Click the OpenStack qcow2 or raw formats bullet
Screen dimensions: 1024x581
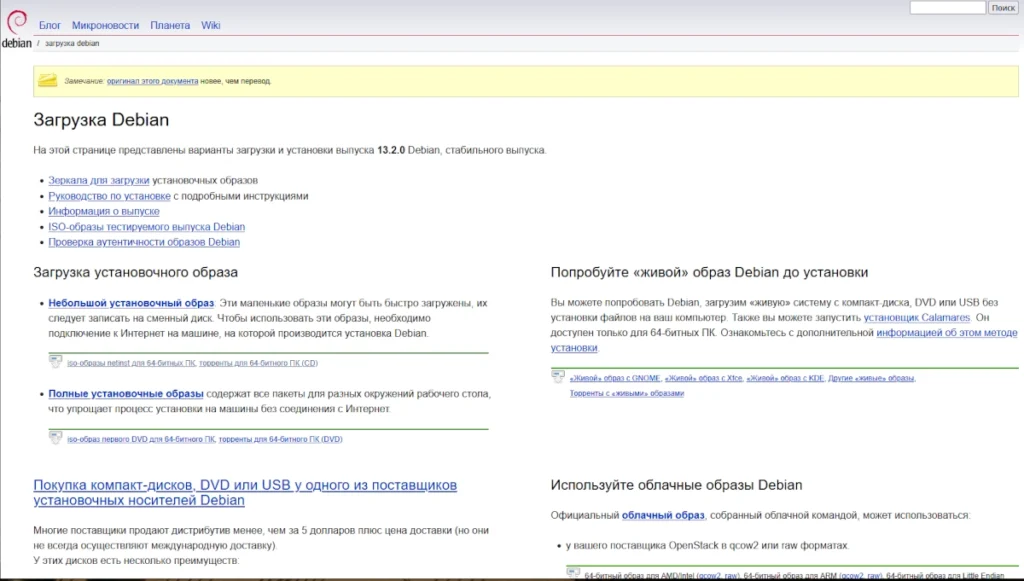tap(707, 545)
